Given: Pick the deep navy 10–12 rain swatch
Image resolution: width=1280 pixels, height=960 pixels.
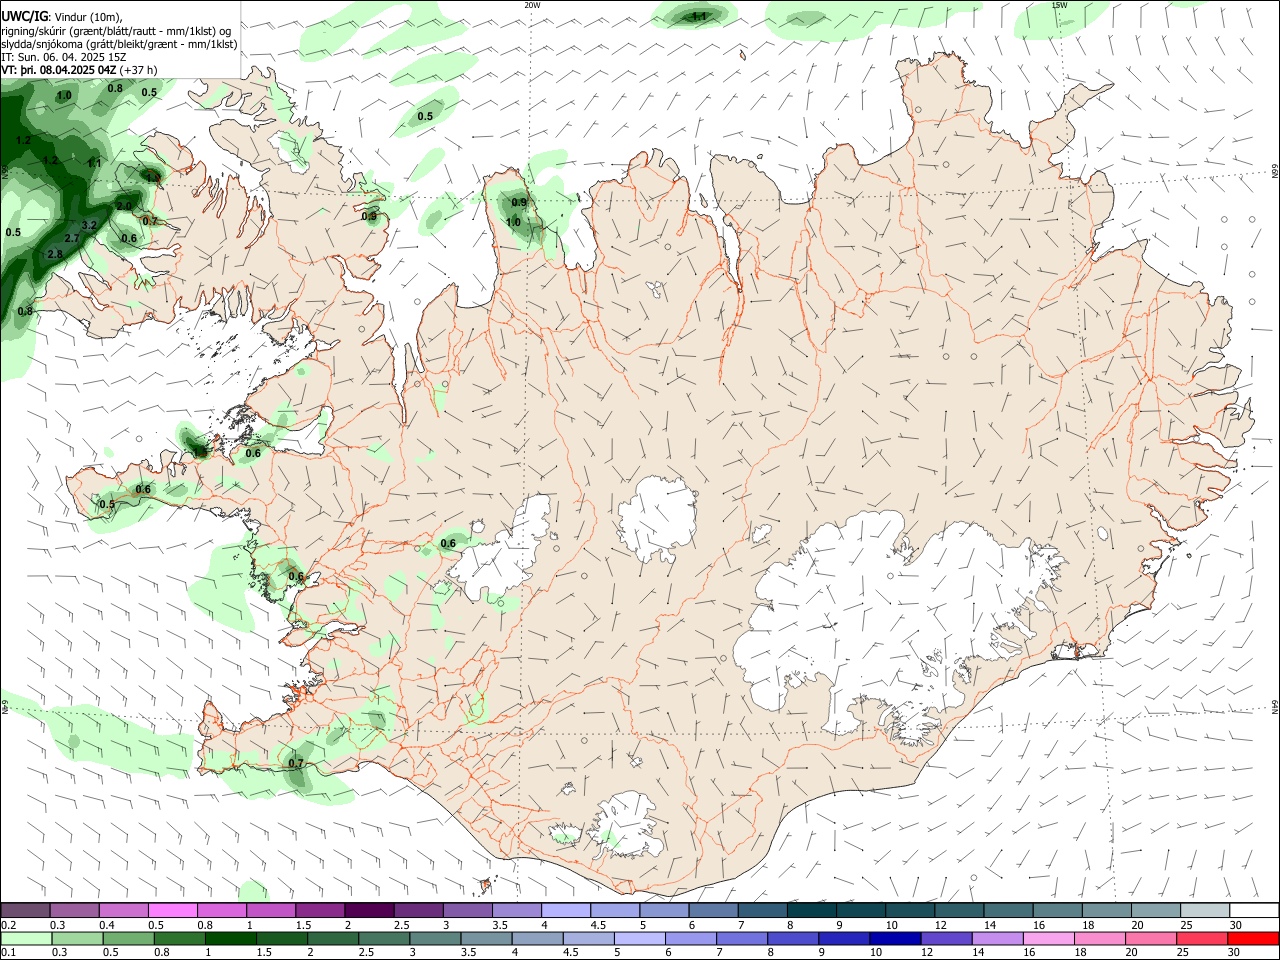Looking at the screenshot, I should click(x=894, y=939).
